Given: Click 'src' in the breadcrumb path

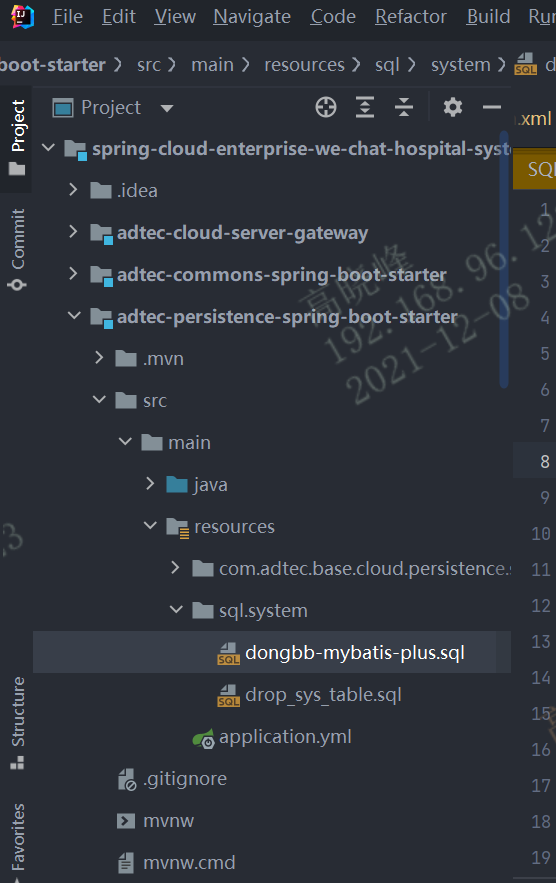Looking at the screenshot, I should click(x=149, y=65).
